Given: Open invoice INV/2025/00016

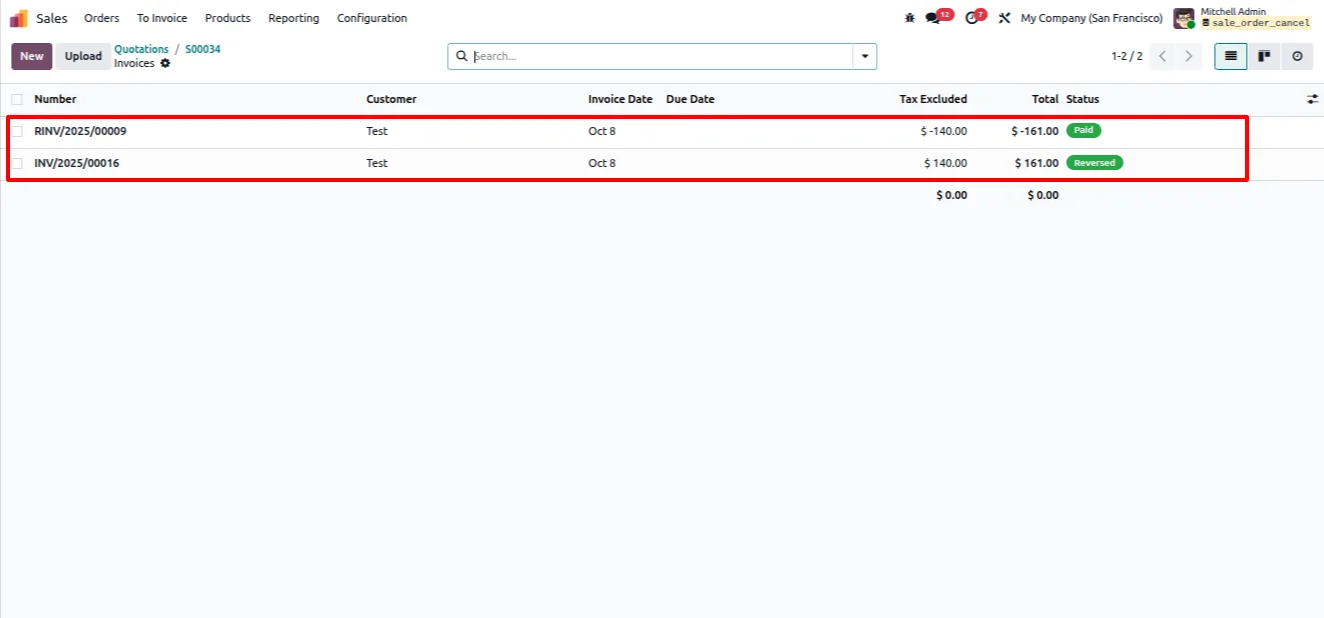Looking at the screenshot, I should pyautogui.click(x=76, y=163).
